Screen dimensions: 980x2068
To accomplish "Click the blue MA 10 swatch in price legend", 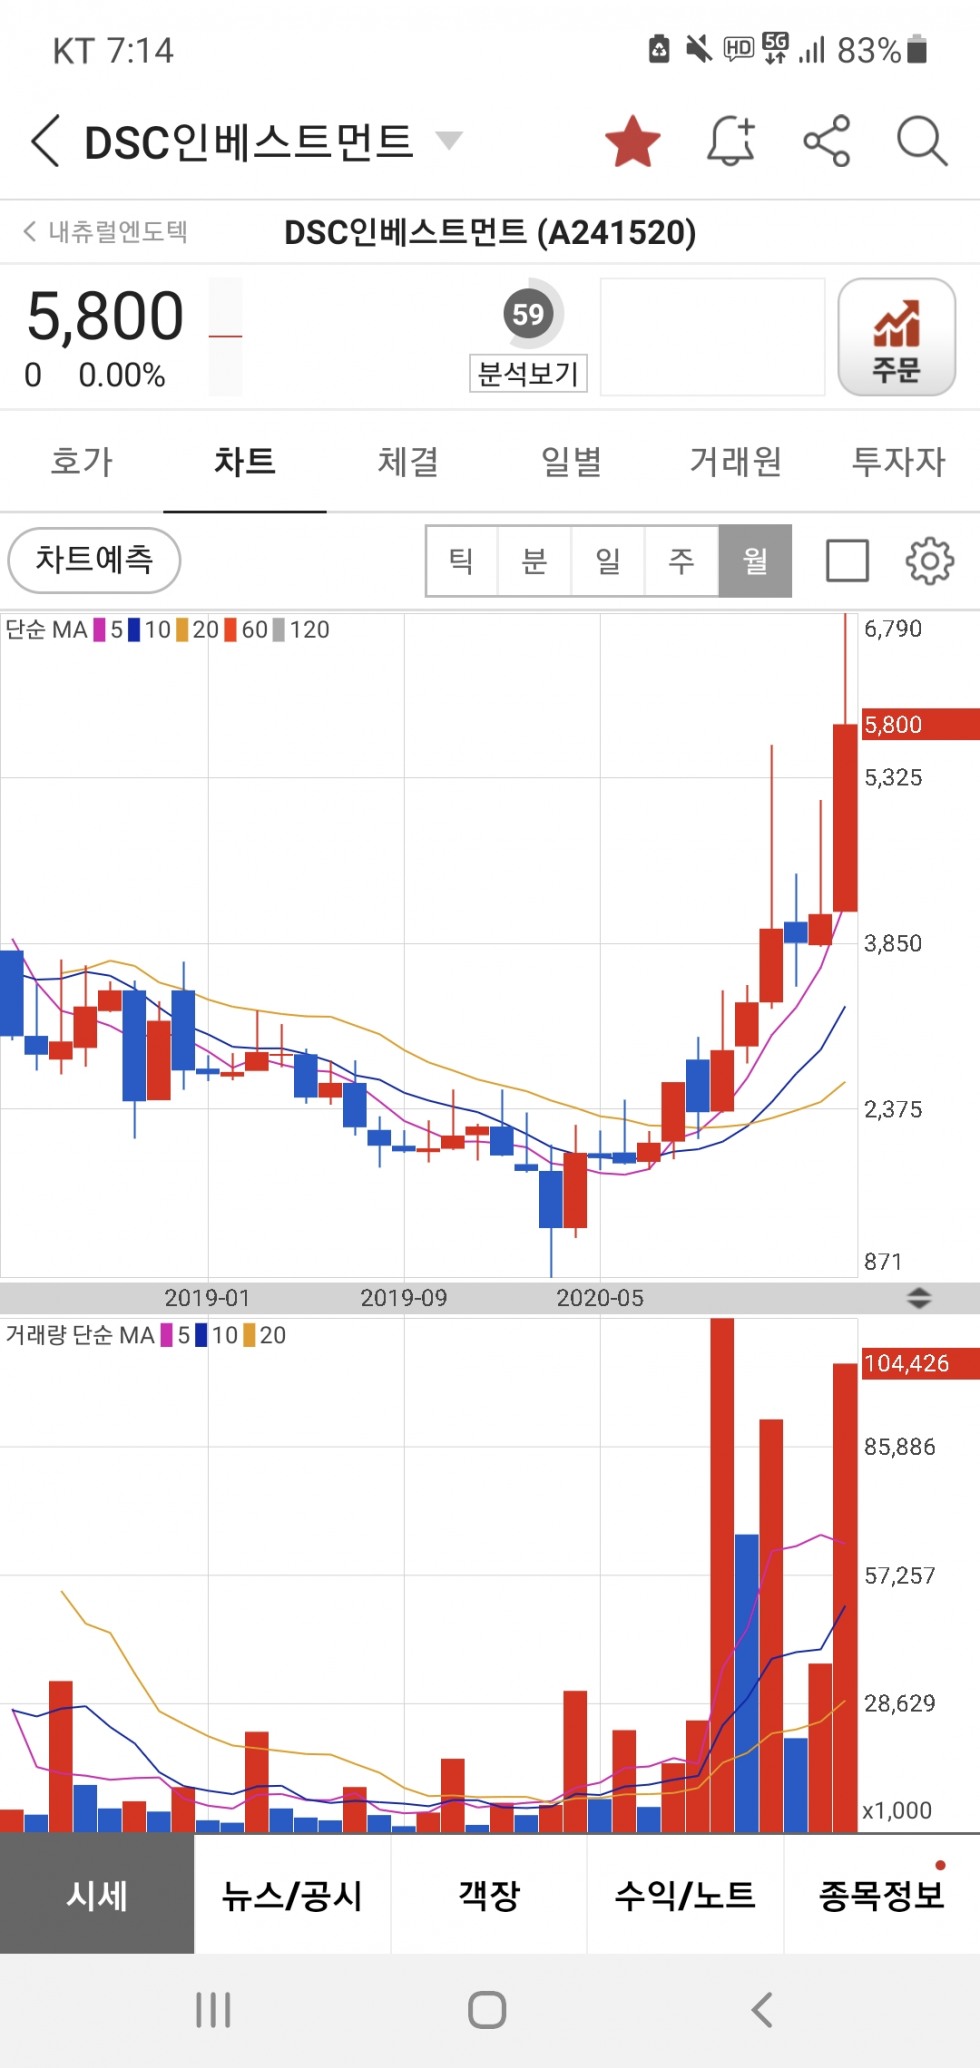I will point(134,630).
